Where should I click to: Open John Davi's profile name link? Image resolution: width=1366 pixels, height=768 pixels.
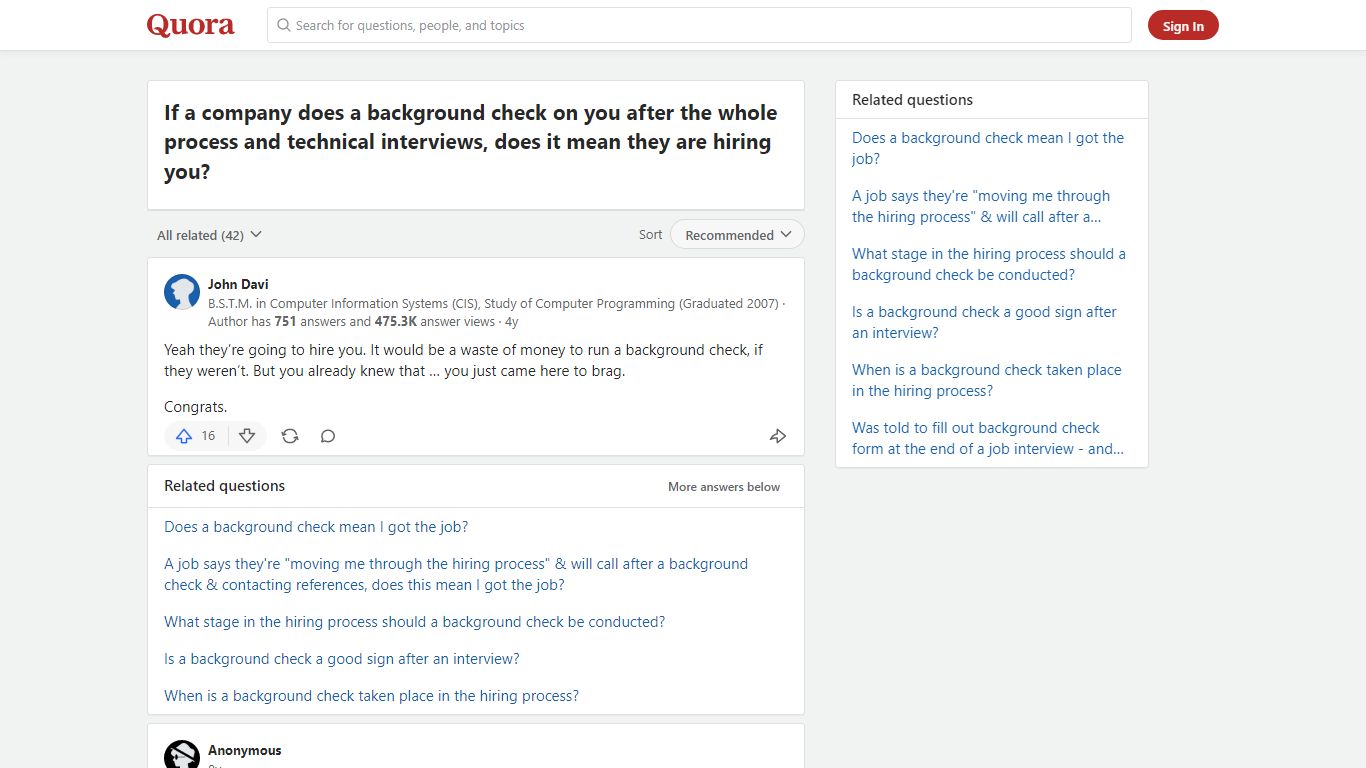tap(238, 284)
